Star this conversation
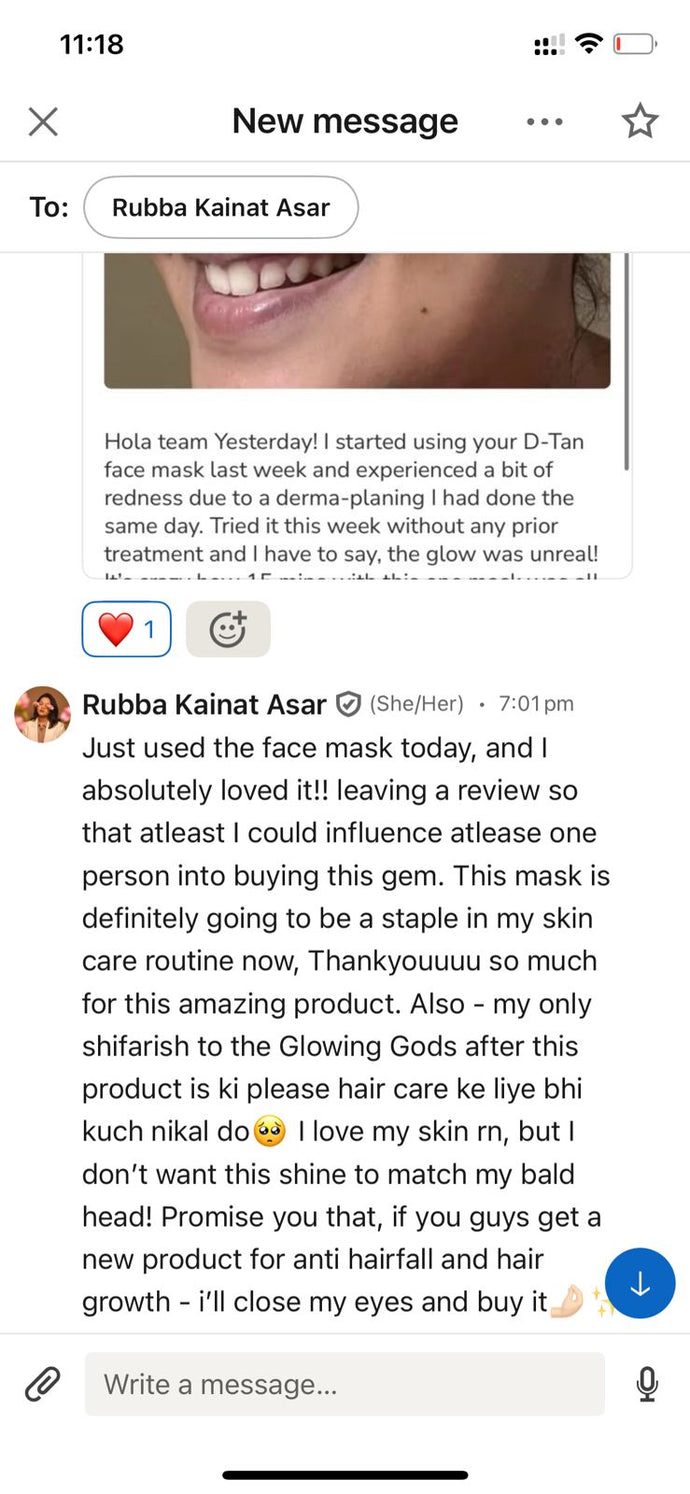The image size is (690, 1494). [x=640, y=122]
